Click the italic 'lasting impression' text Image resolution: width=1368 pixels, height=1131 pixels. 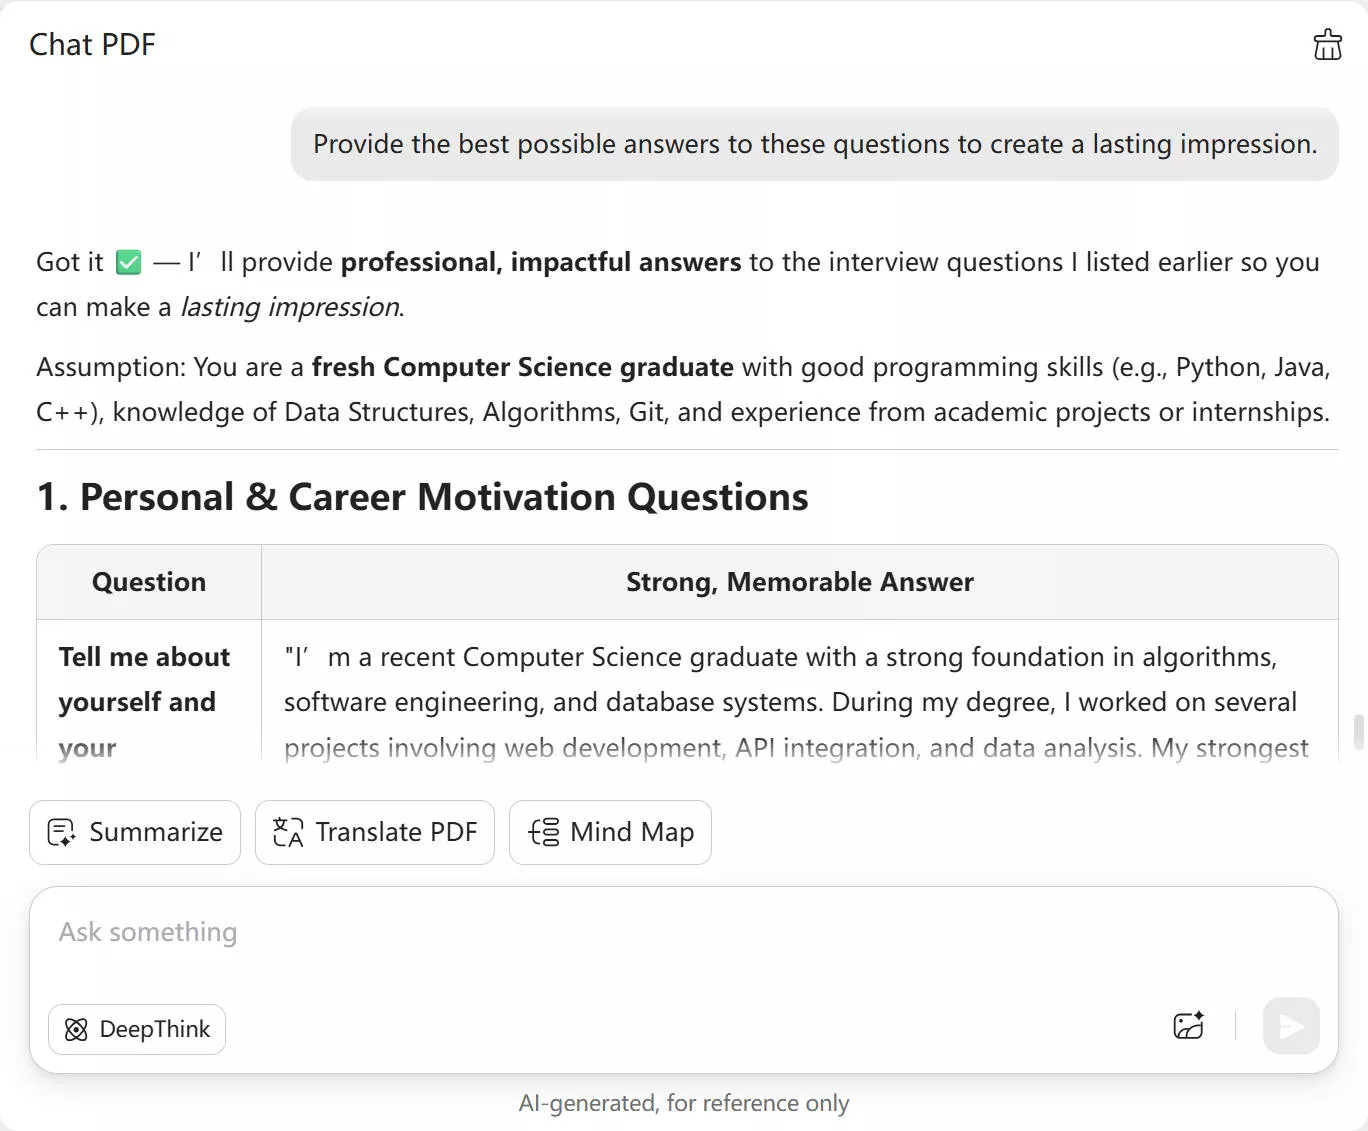(x=290, y=307)
